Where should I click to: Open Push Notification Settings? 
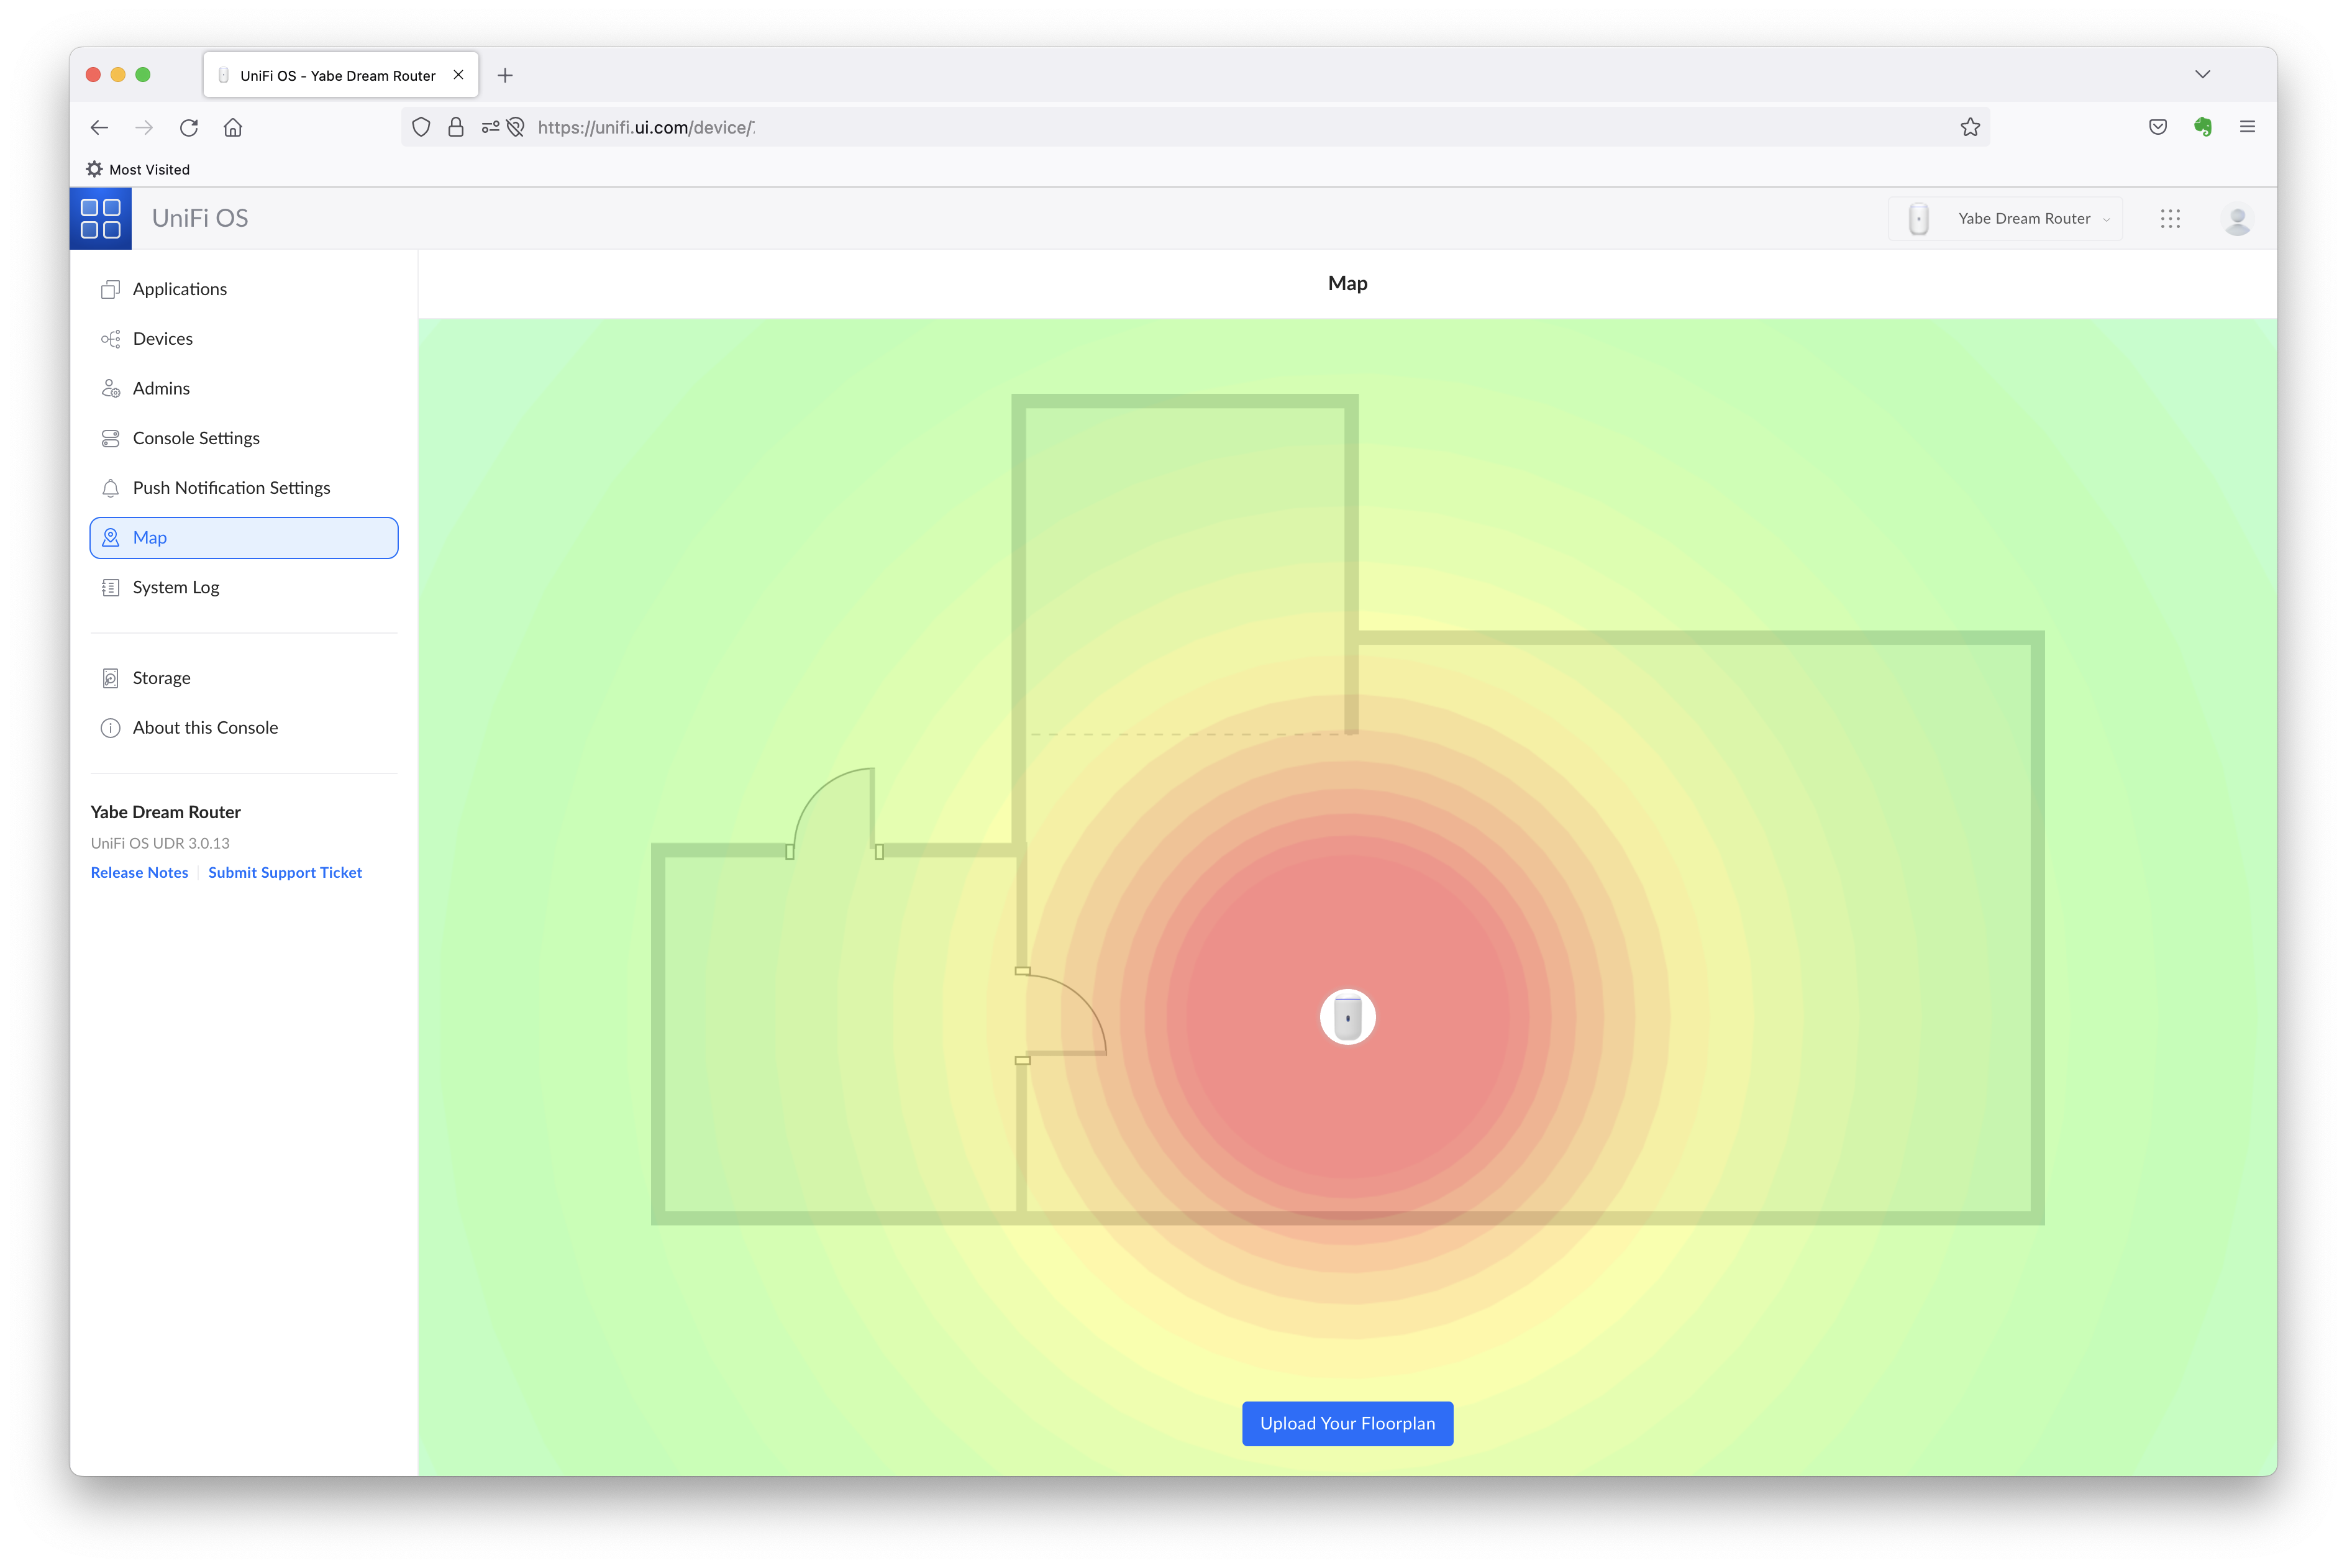click(243, 488)
